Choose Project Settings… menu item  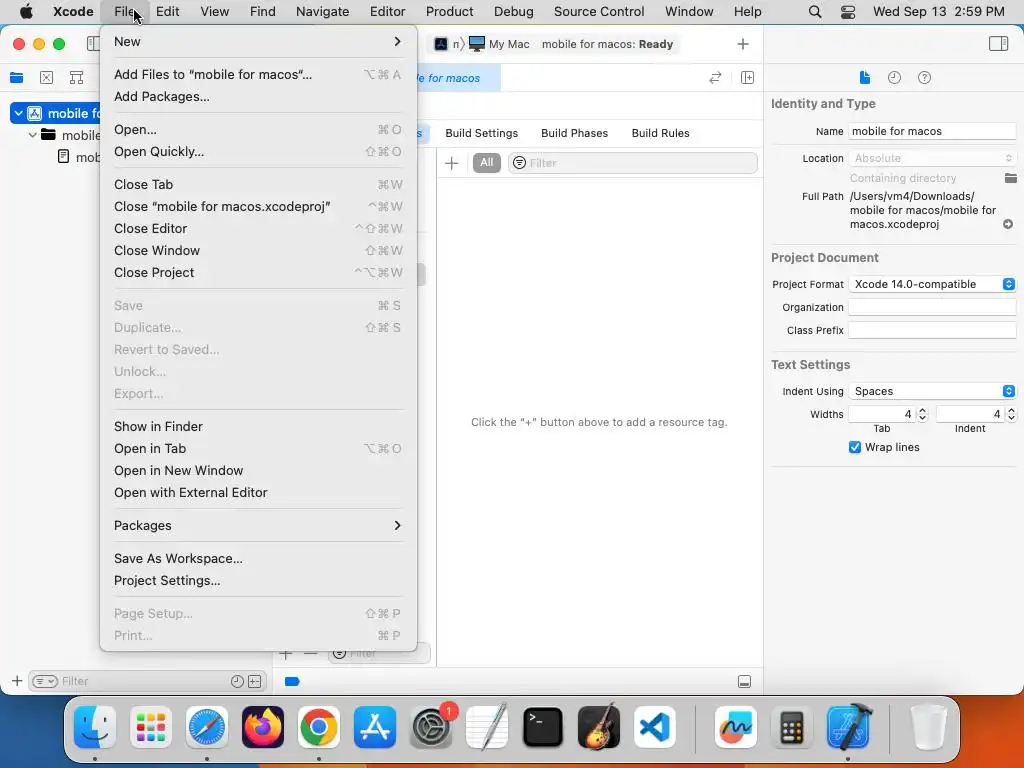258,581
